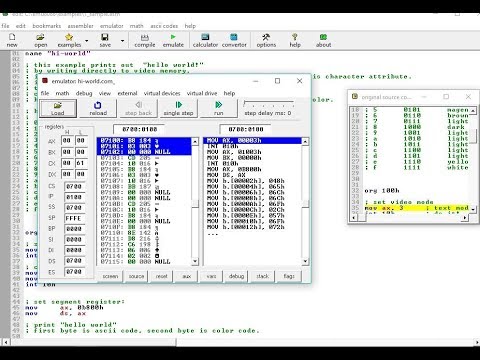
Task: Click the SP register field FFFE
Action: click(x=74, y=218)
